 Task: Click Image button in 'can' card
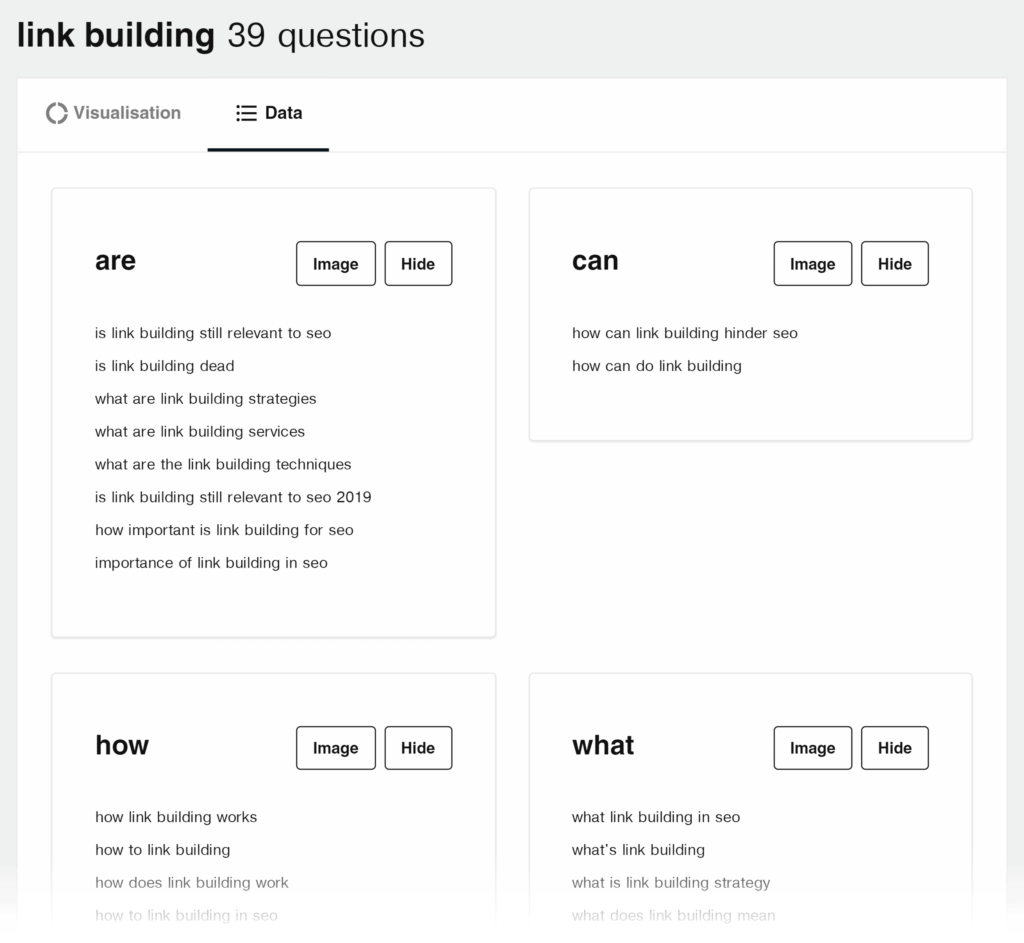(812, 264)
